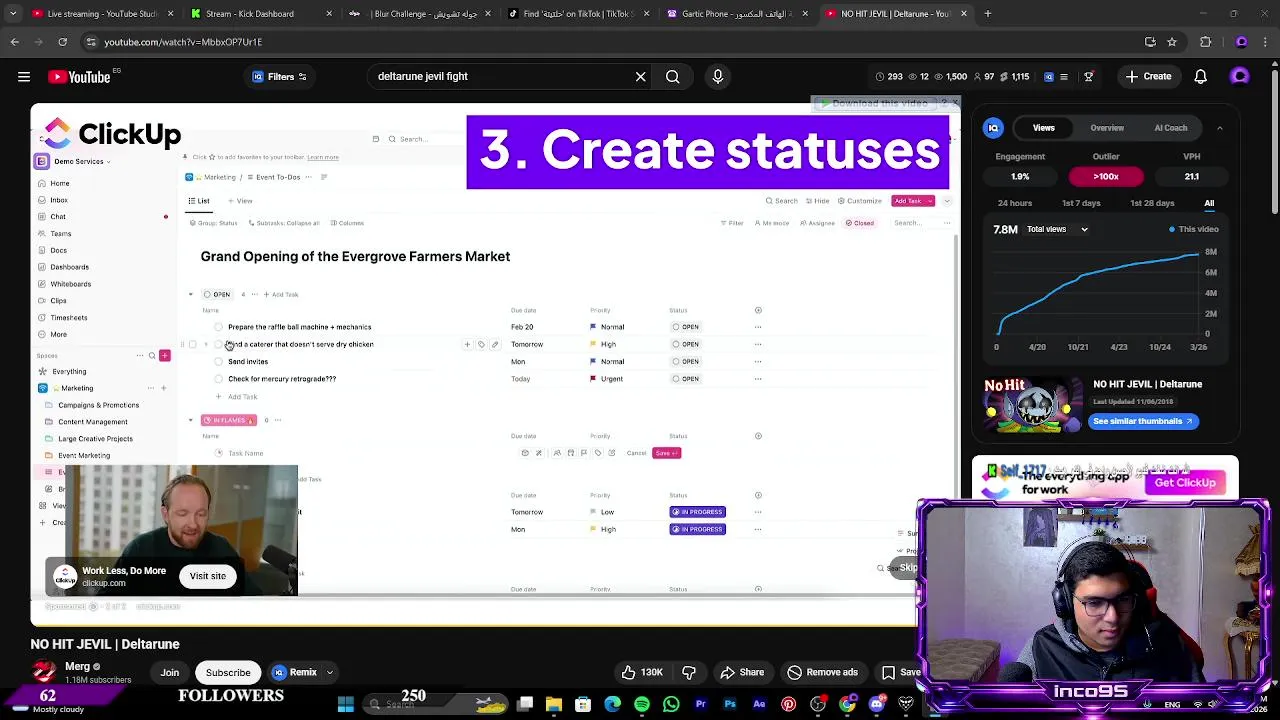Switch to the Blur Challenge browser tab
Screen dimensions: 1280x720
(x=420, y=14)
